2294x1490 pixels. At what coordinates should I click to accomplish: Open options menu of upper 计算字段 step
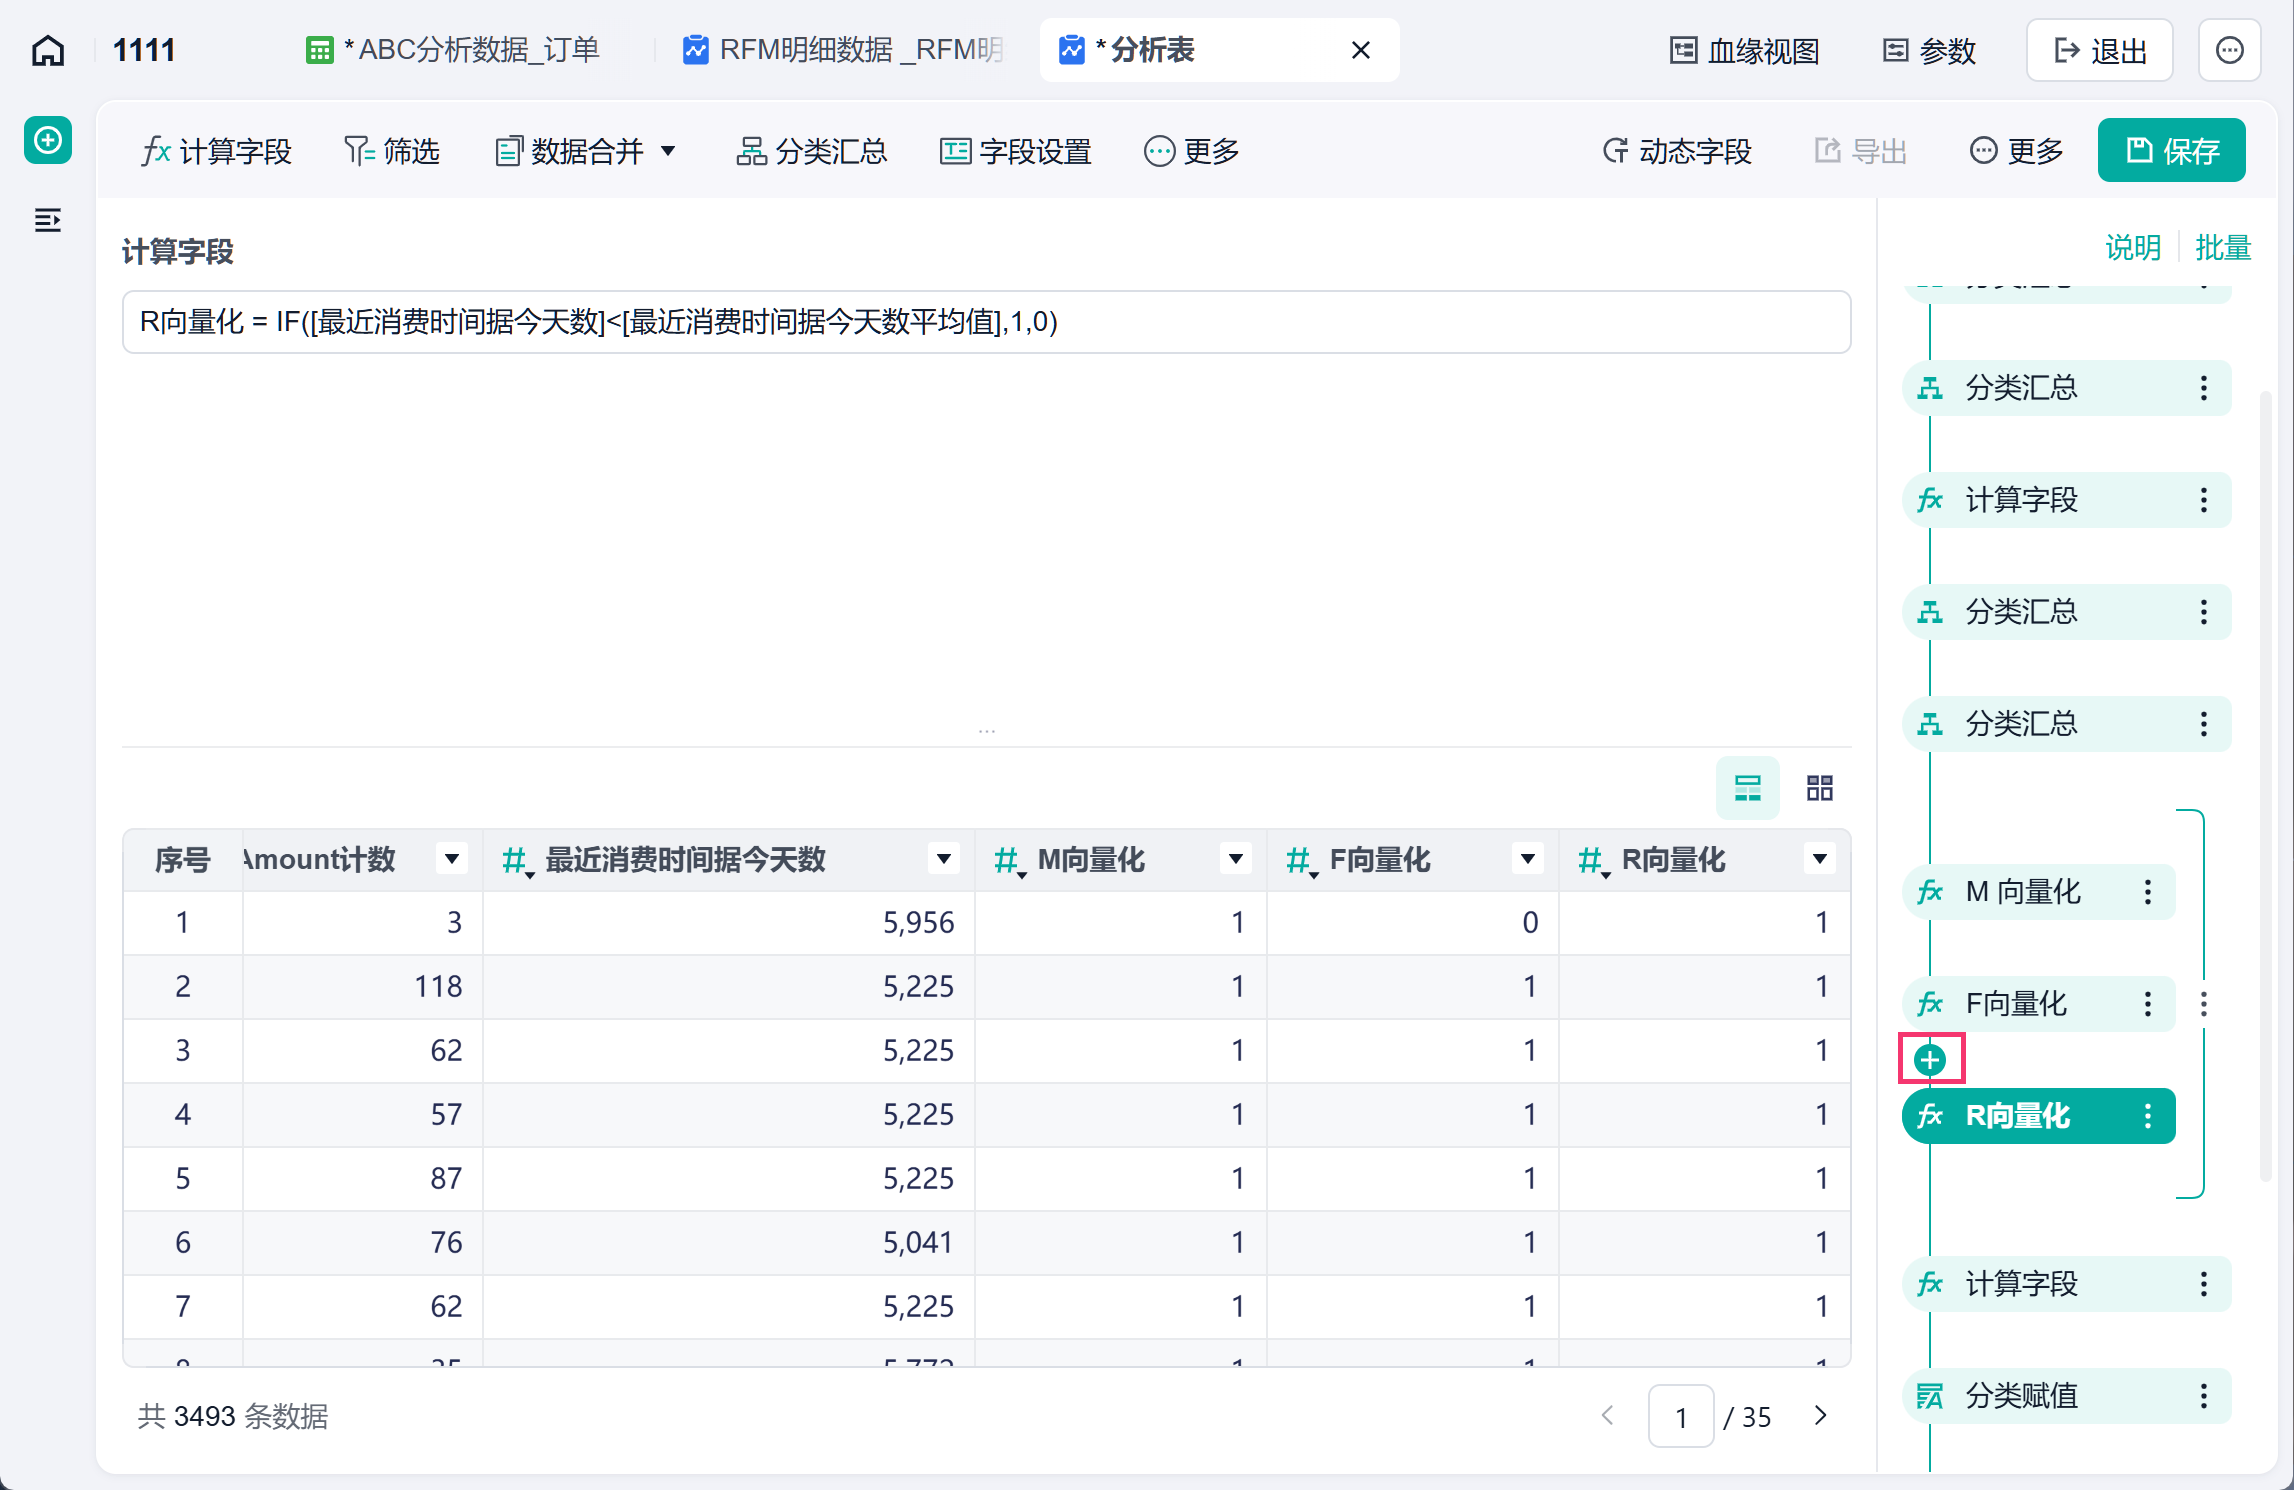point(2203,500)
